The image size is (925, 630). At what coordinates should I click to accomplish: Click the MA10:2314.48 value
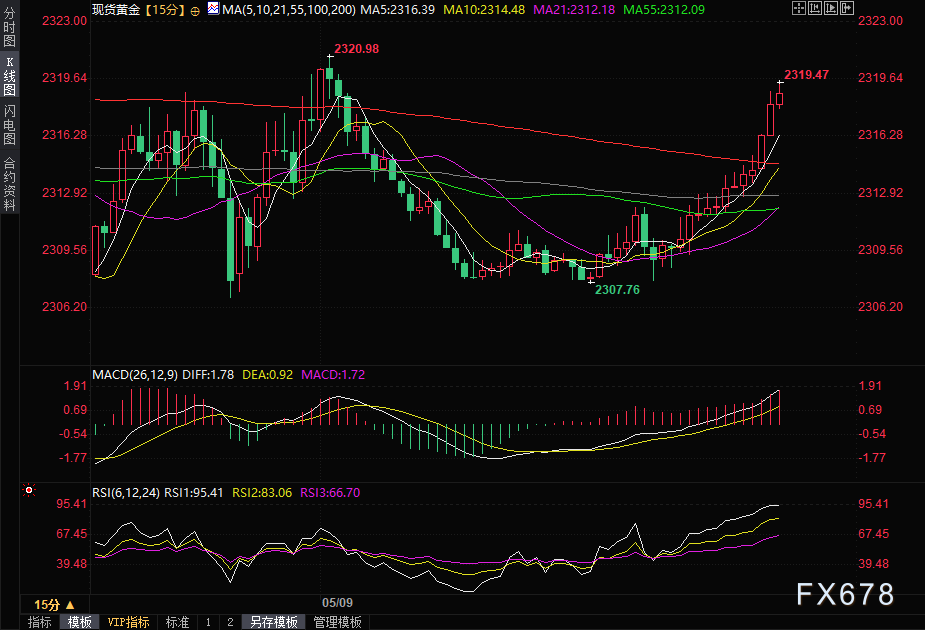coord(484,9)
